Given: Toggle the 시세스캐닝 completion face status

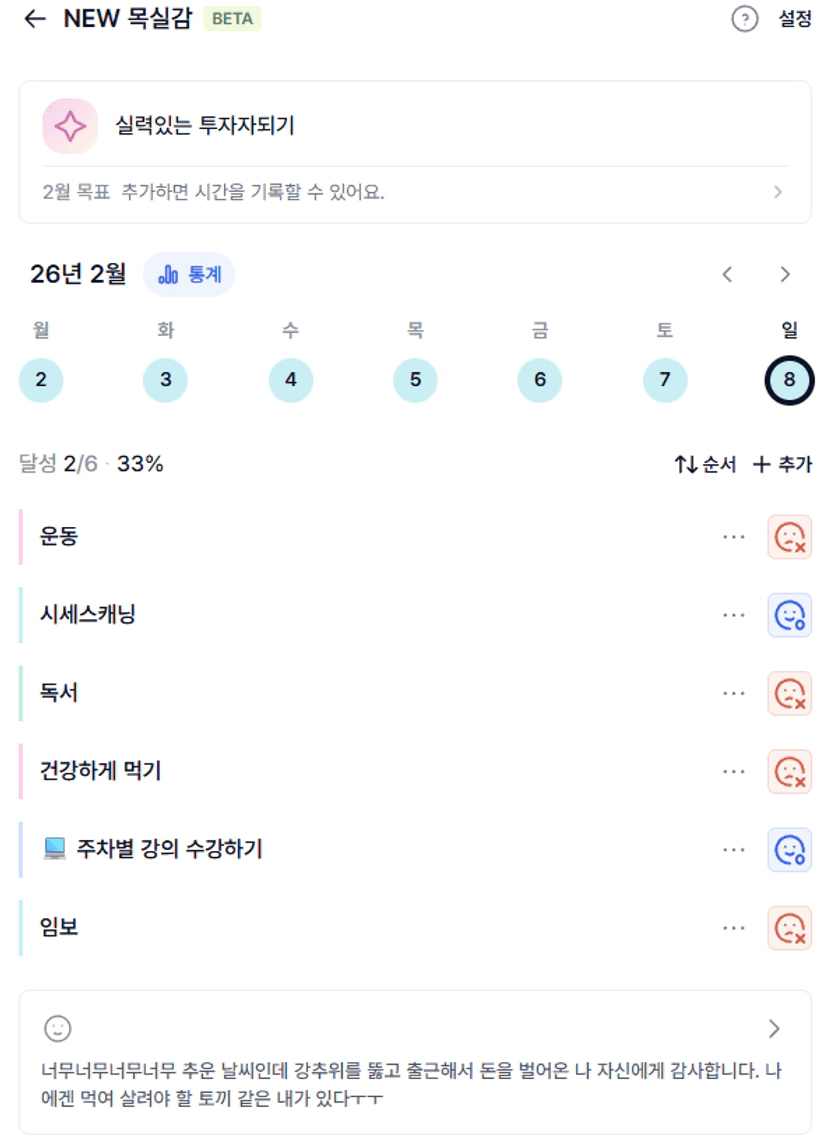Looking at the screenshot, I should 789,615.
